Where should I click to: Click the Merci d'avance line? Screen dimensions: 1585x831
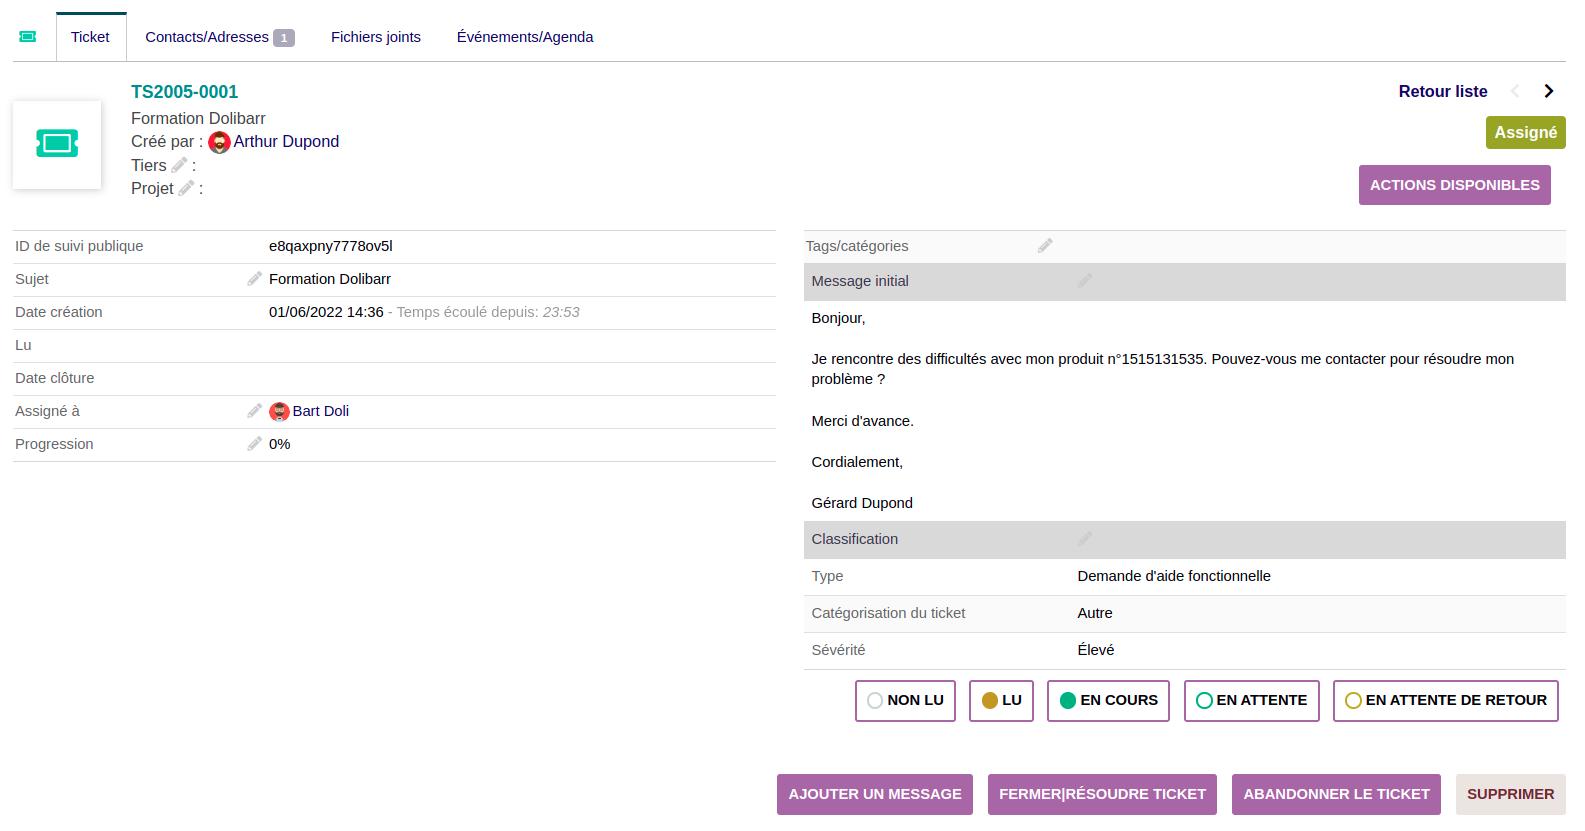863,421
